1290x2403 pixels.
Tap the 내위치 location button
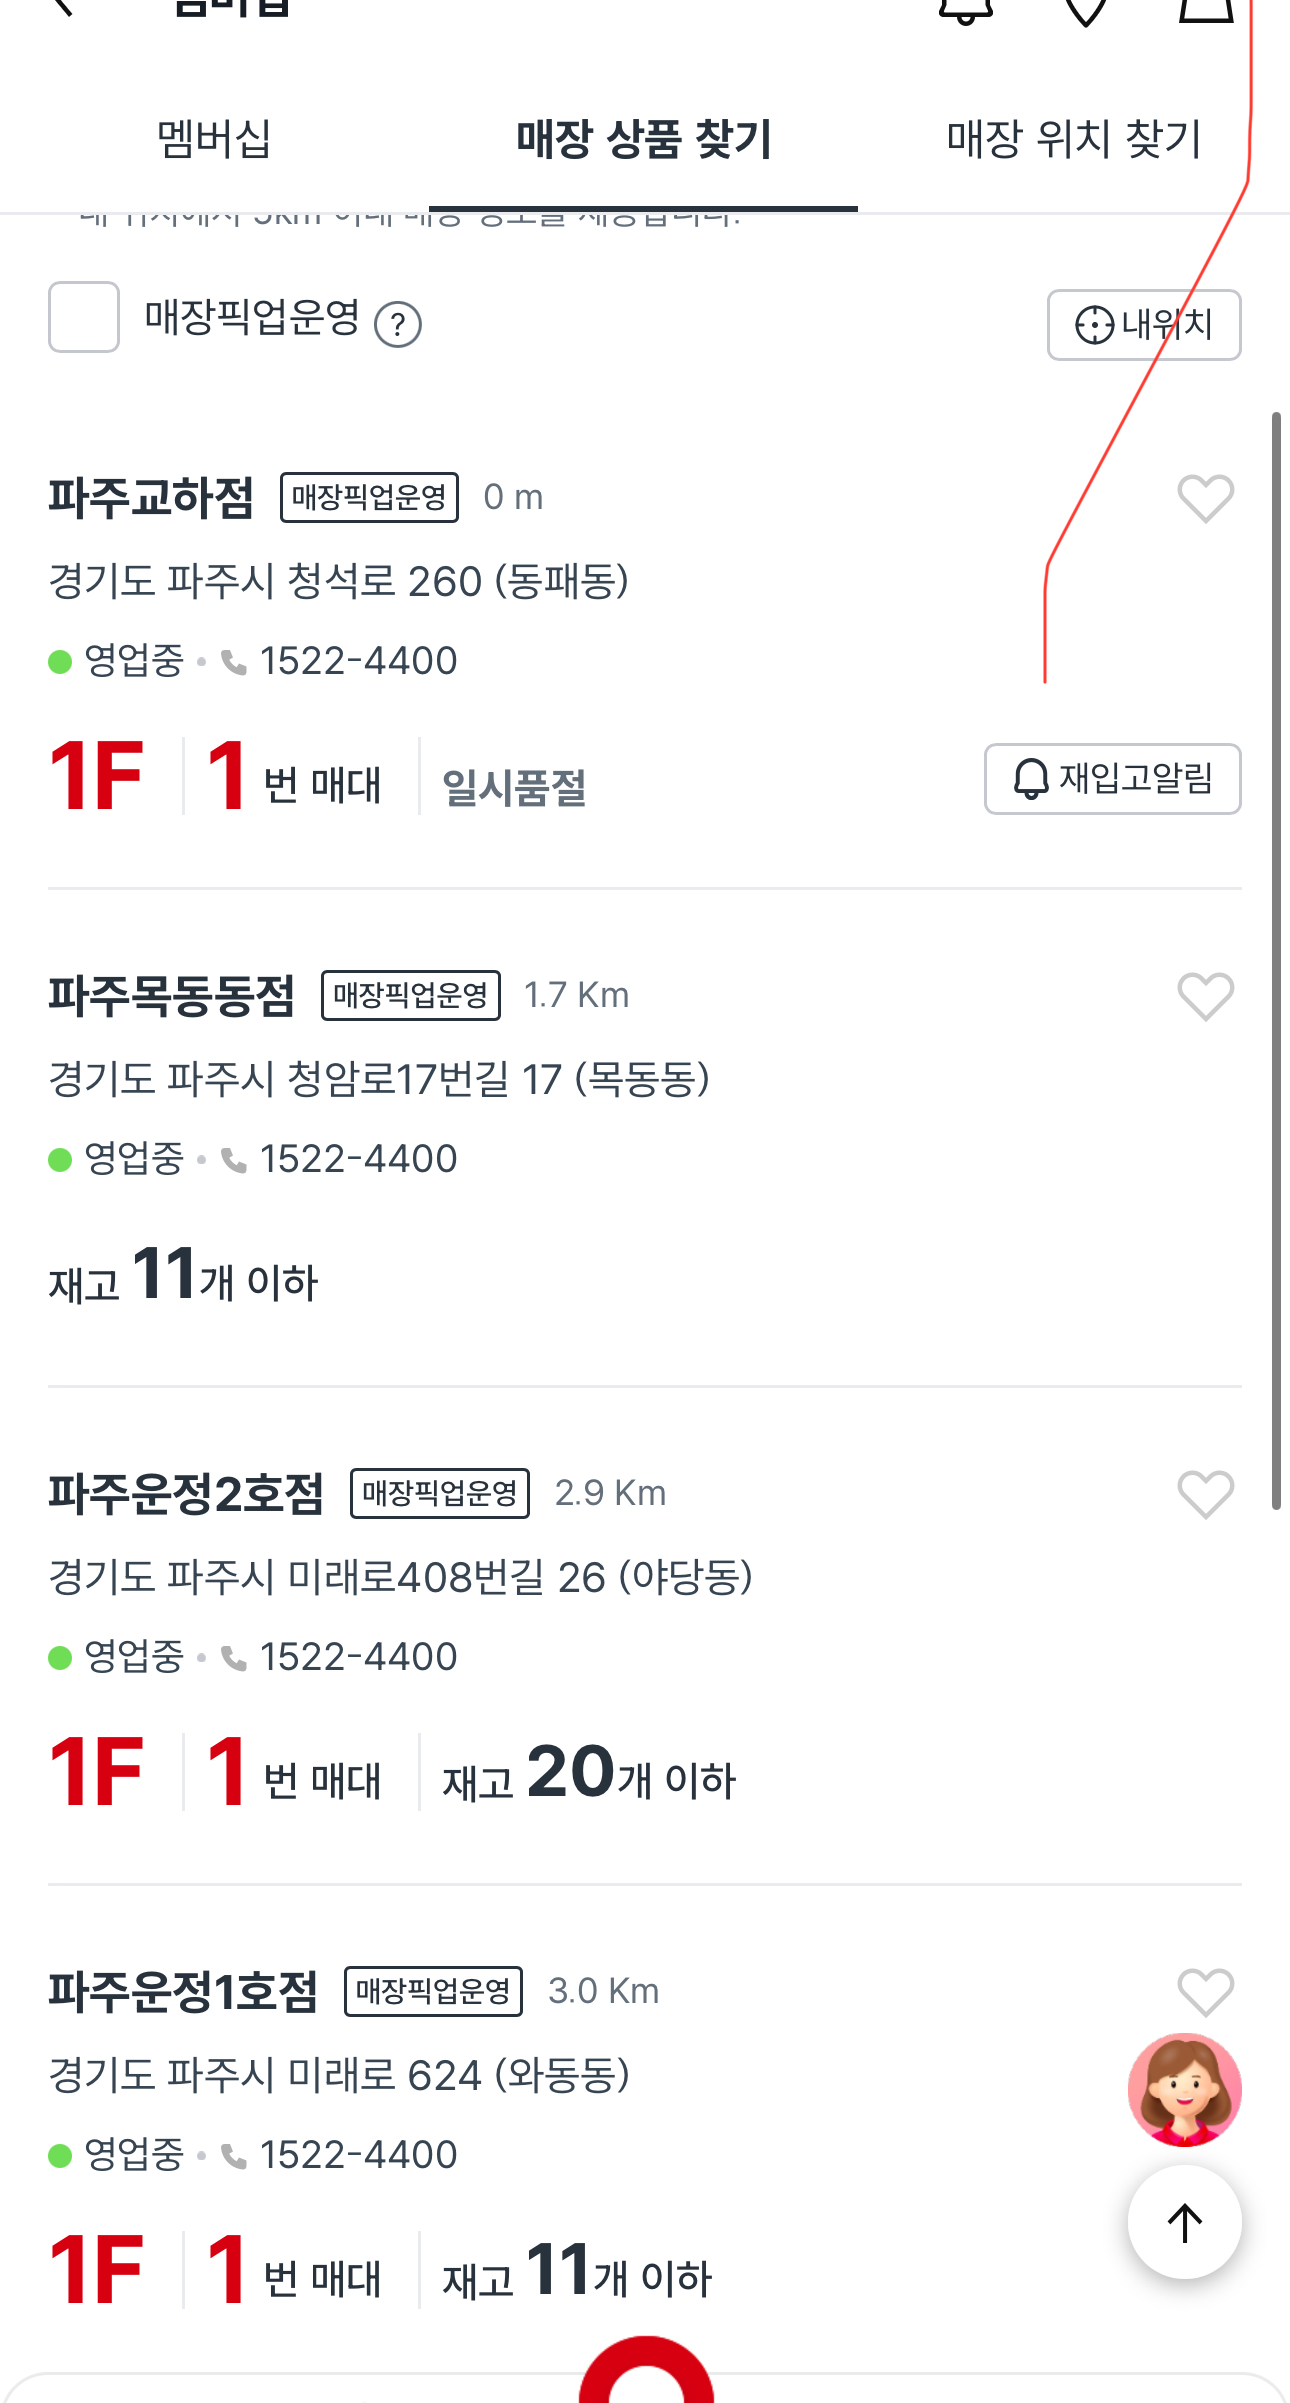click(1144, 325)
